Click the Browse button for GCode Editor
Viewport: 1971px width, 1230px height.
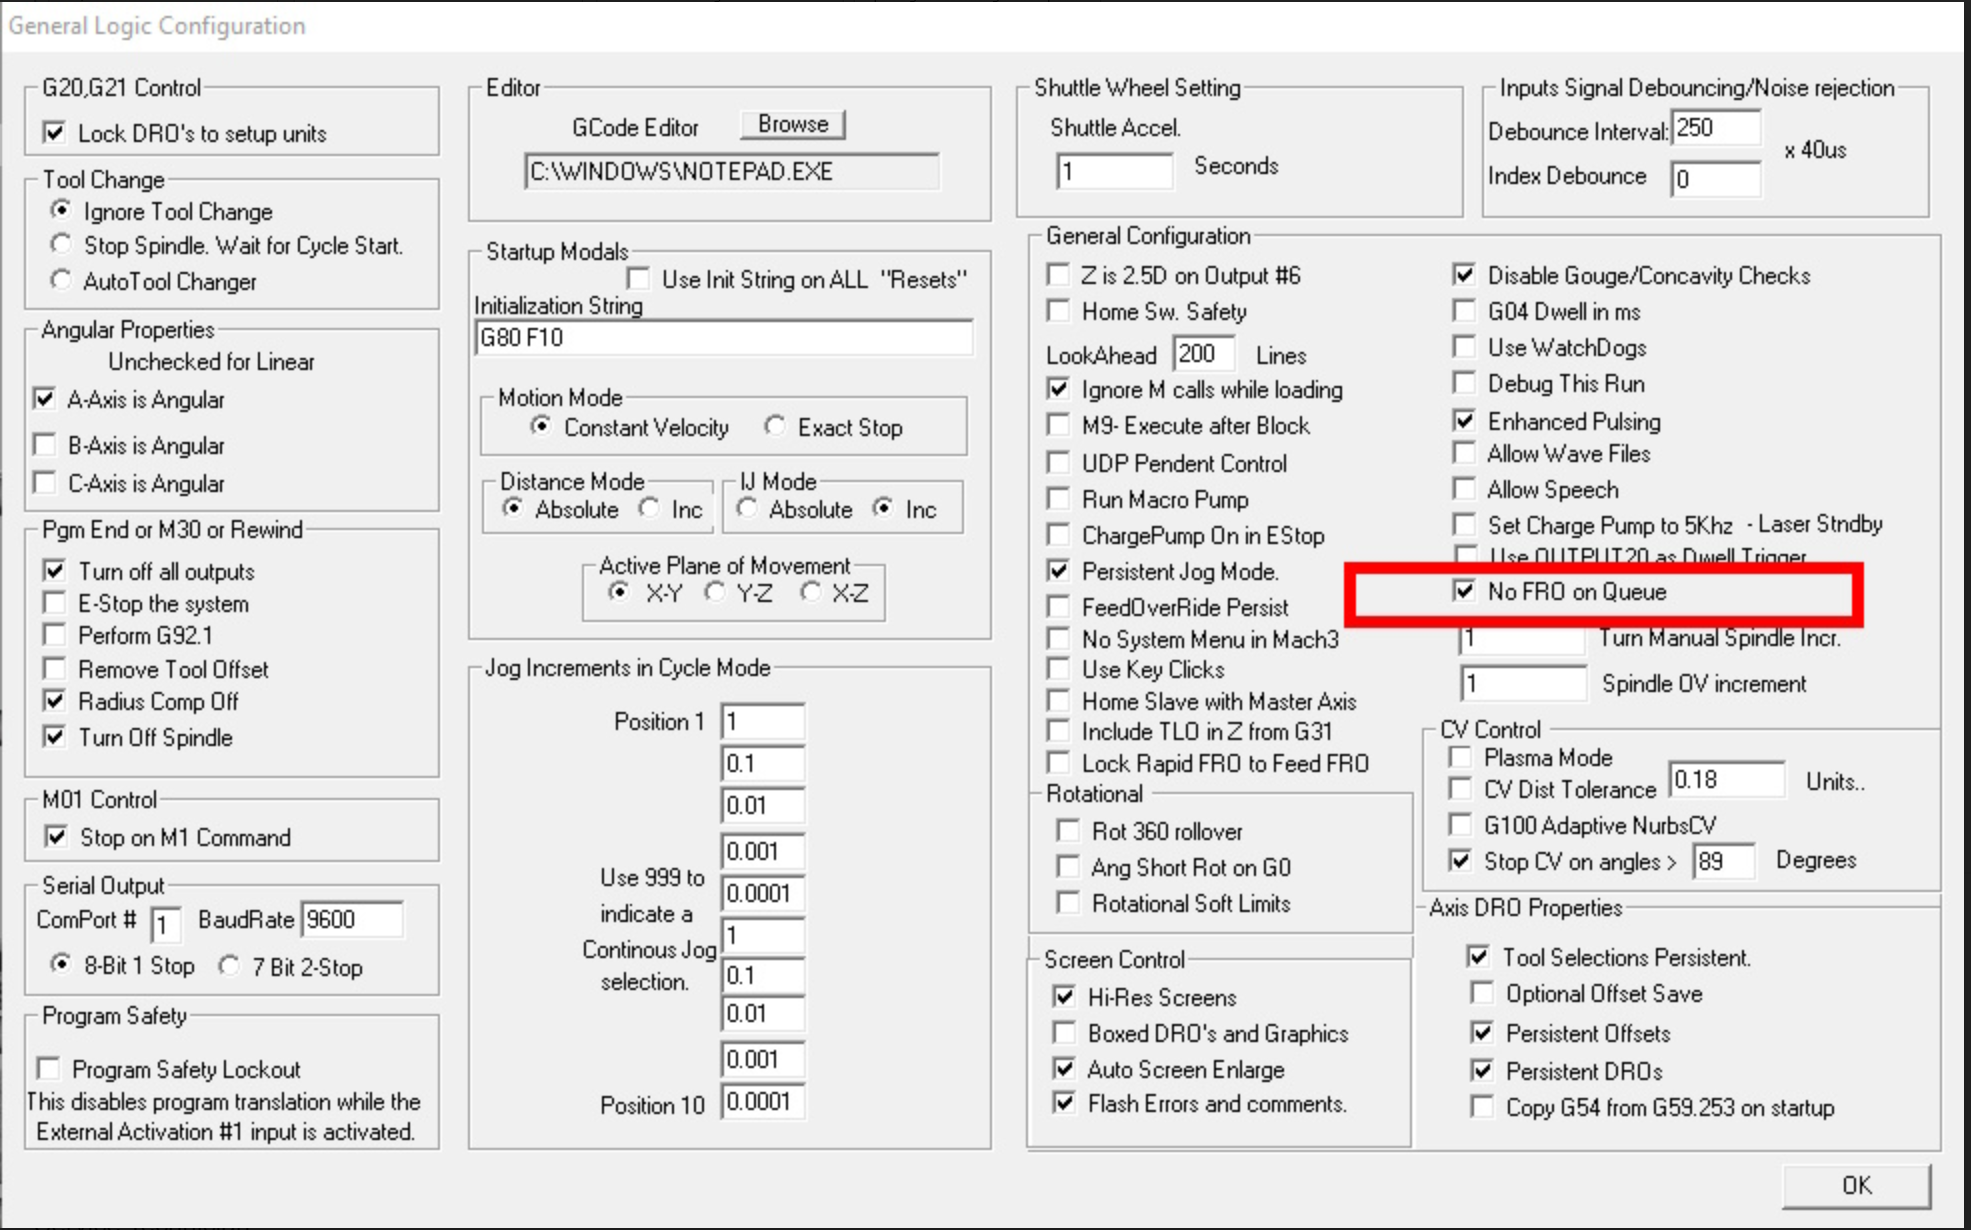[792, 125]
